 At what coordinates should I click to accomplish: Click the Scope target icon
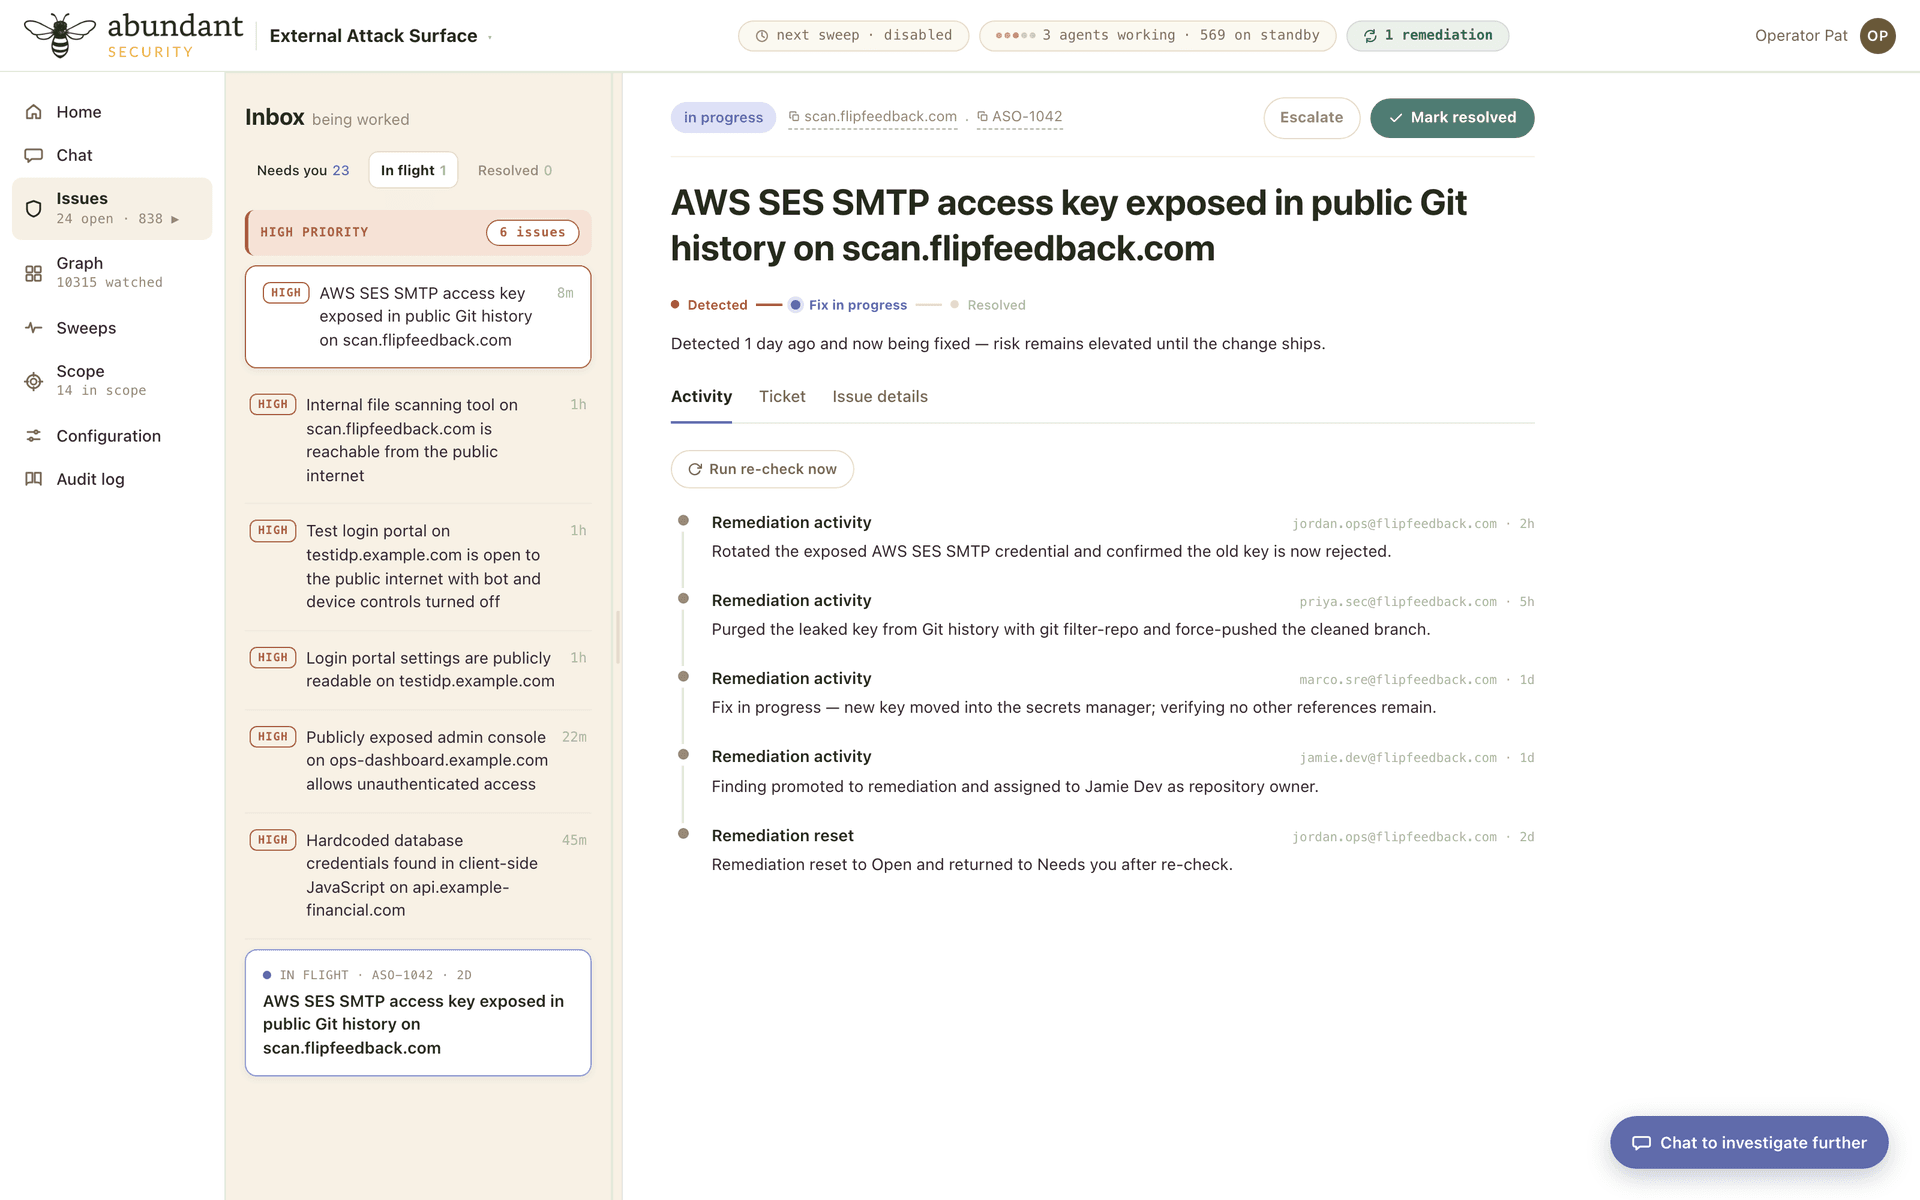[x=34, y=381]
